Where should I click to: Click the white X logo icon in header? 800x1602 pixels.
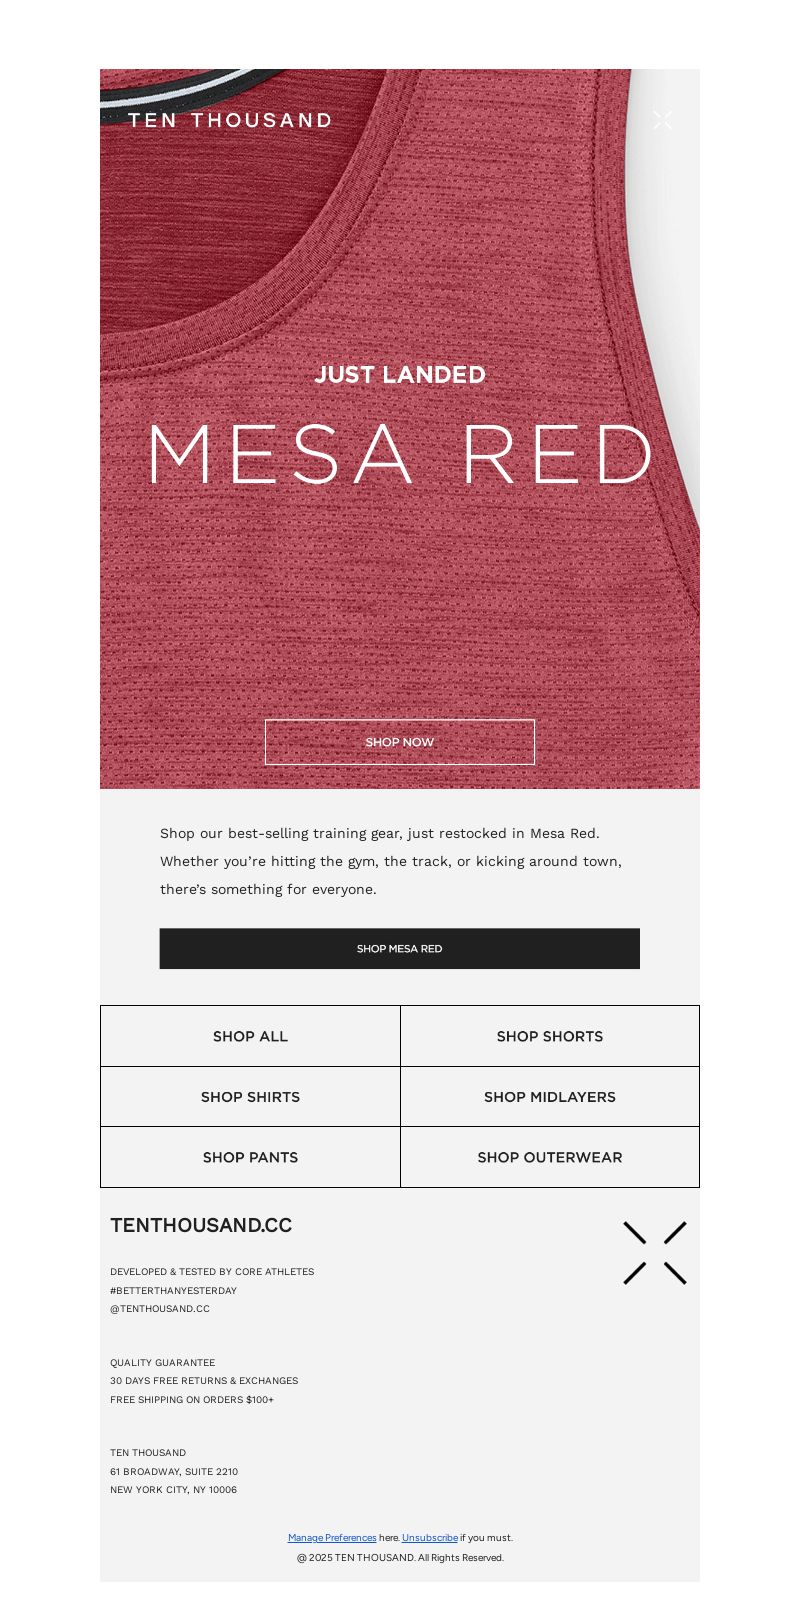click(x=662, y=120)
